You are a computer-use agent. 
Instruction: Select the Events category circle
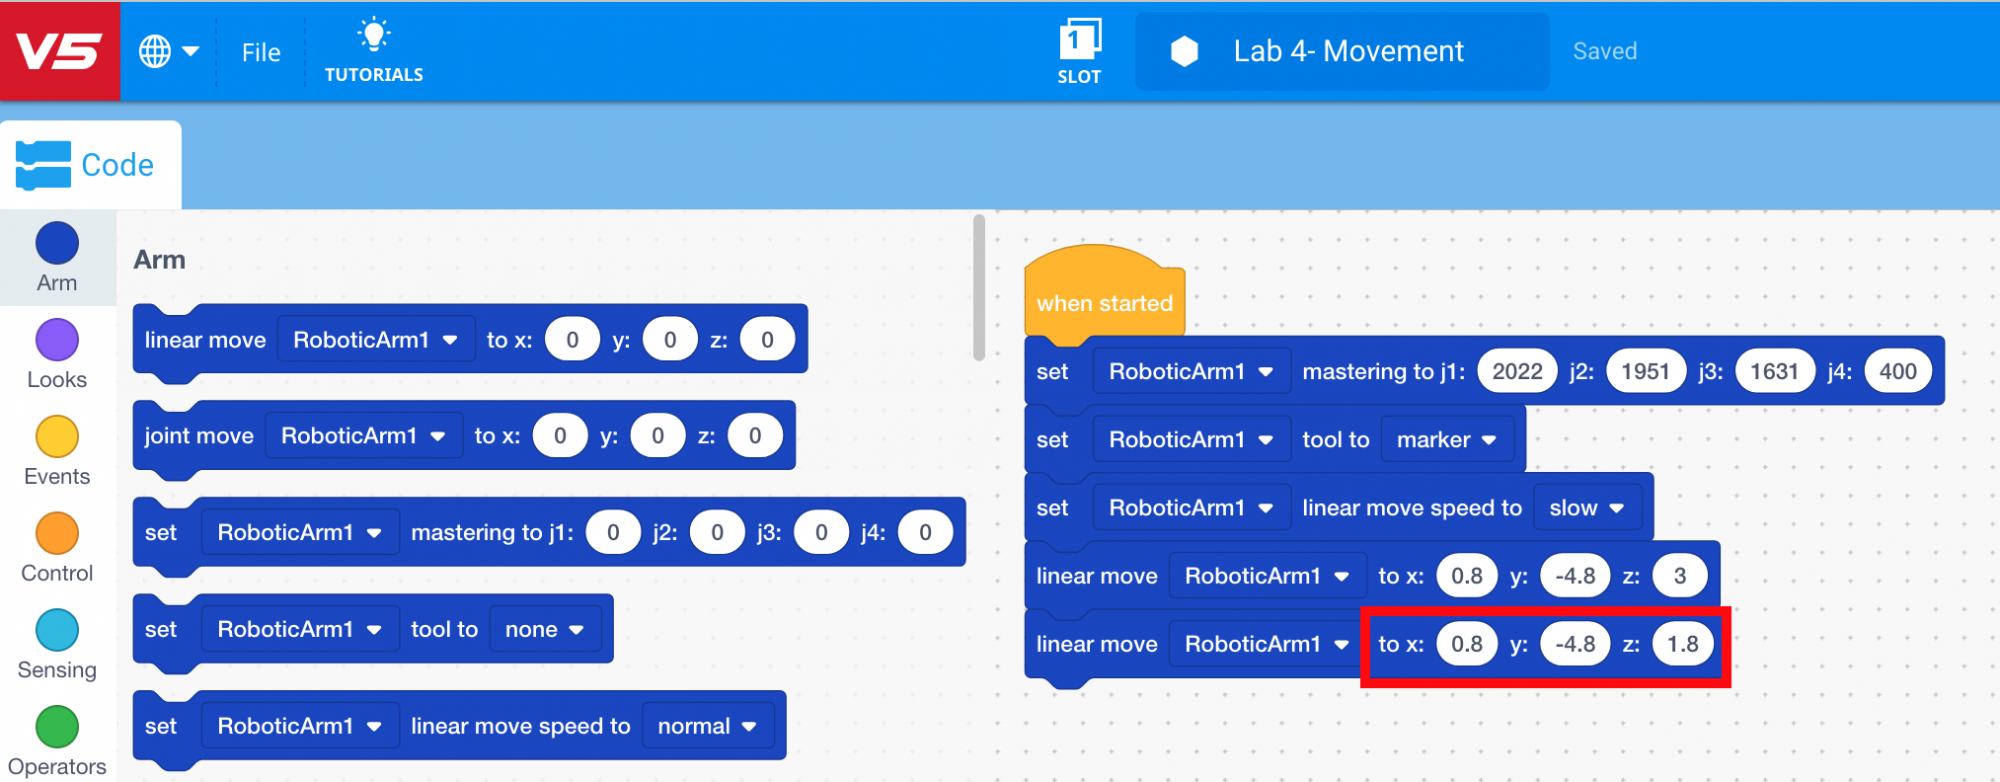click(x=57, y=438)
